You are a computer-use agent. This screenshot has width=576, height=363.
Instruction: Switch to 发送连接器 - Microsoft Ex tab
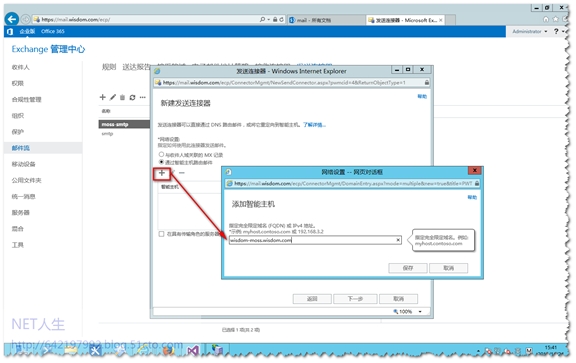[x=405, y=20]
